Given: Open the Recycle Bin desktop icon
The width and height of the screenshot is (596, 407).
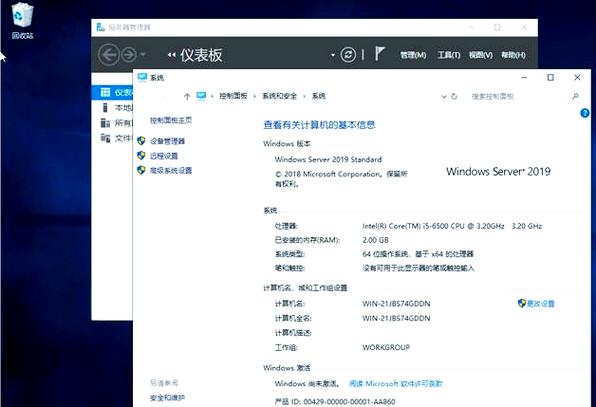Looking at the screenshot, I should coord(22,21).
